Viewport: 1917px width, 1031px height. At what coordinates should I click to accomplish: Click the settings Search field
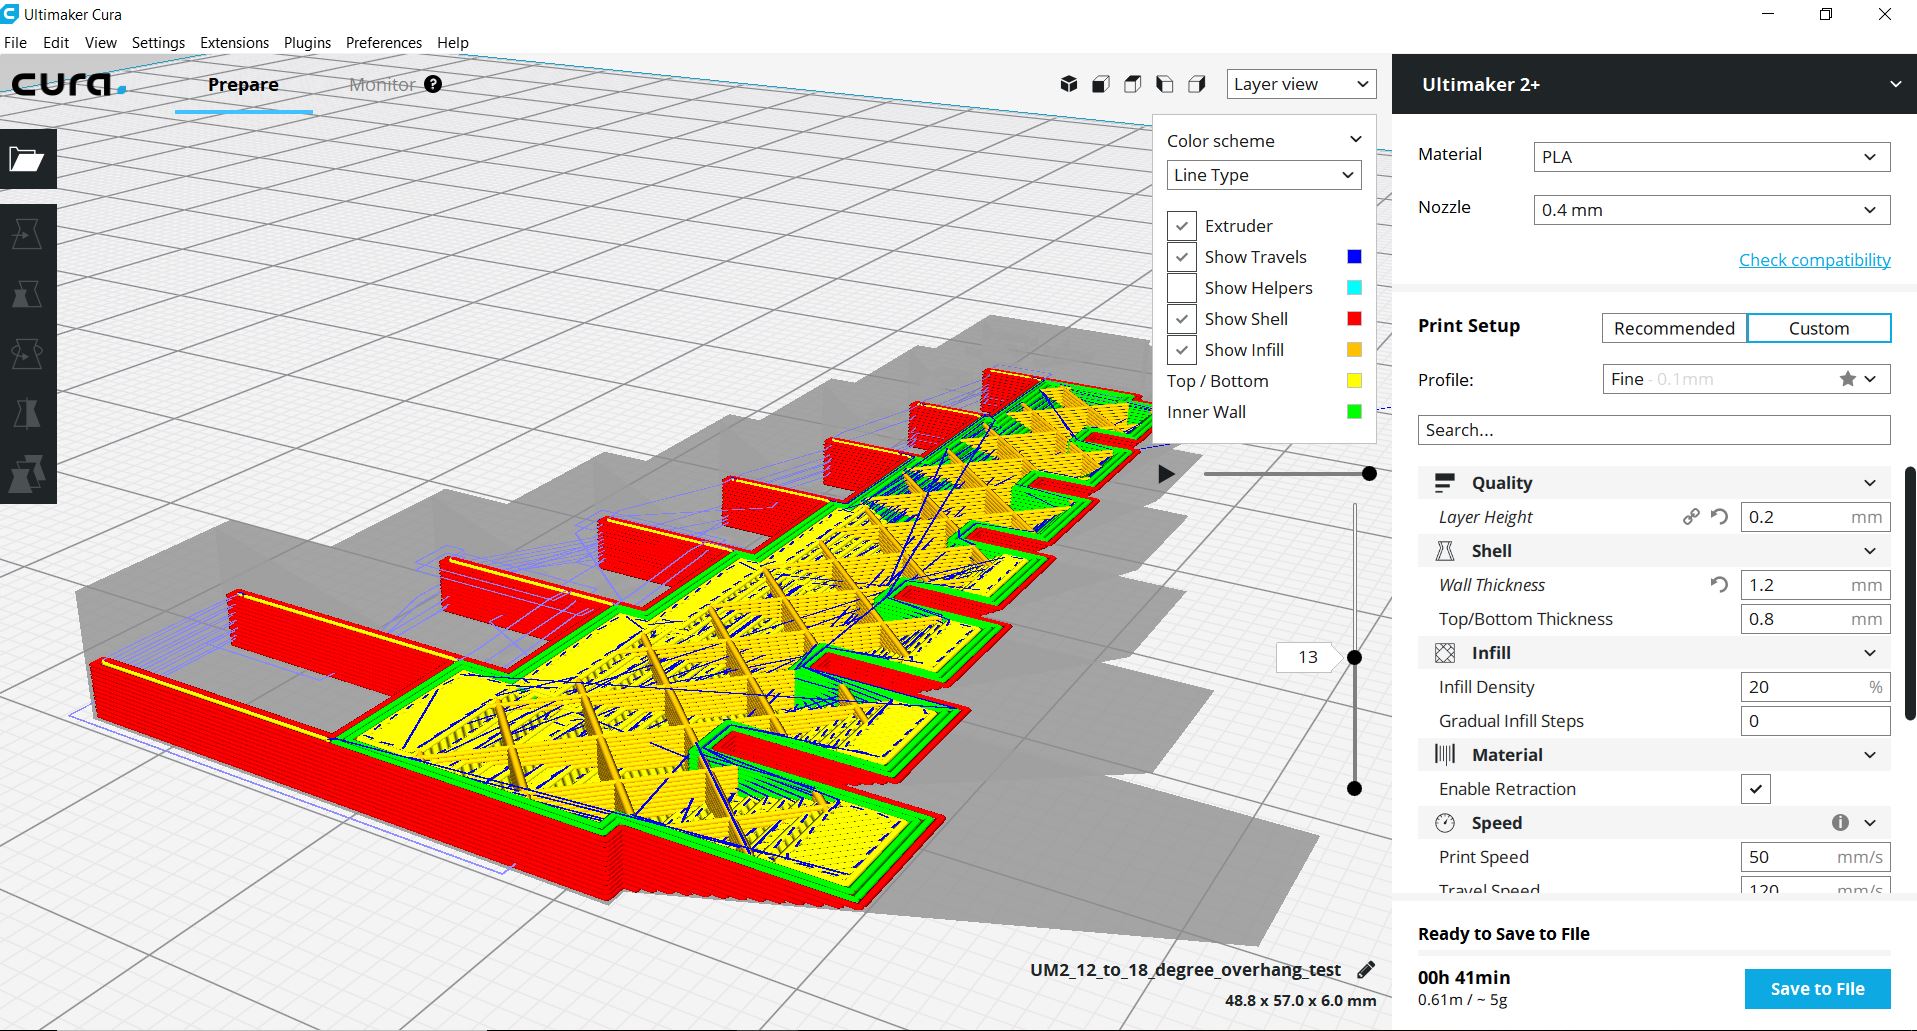tap(1654, 430)
